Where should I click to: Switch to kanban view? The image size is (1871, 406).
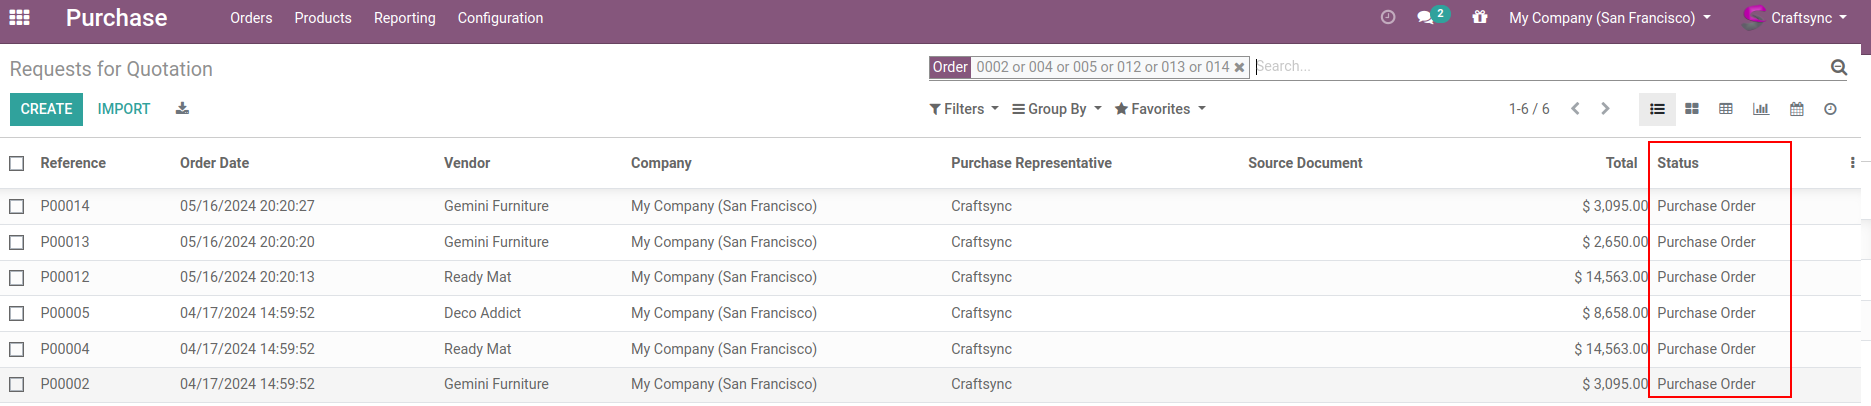pos(1692,109)
